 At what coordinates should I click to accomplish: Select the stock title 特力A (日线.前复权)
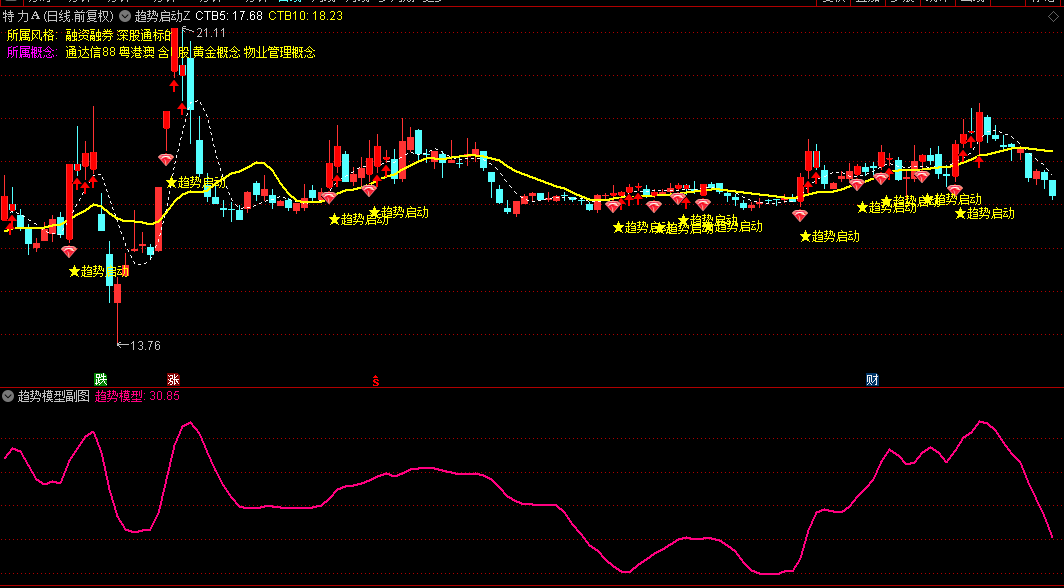pos(58,16)
